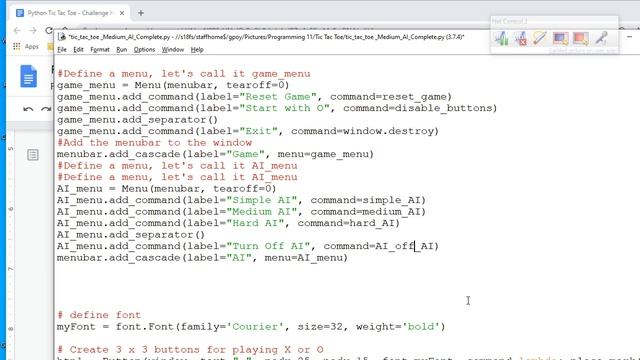640x360 pixels.
Task: Open the Window menu in IDLE
Action: [173, 49]
